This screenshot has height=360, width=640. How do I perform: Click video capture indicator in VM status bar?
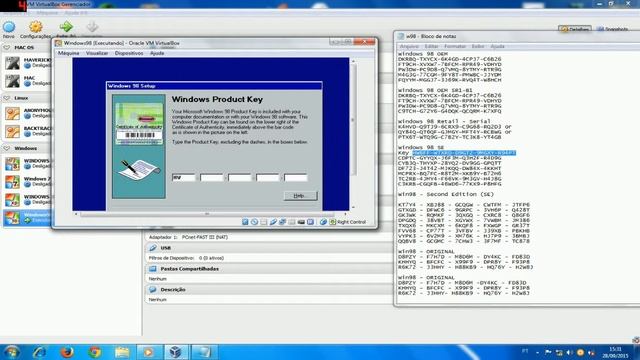pyautogui.click(x=301, y=222)
